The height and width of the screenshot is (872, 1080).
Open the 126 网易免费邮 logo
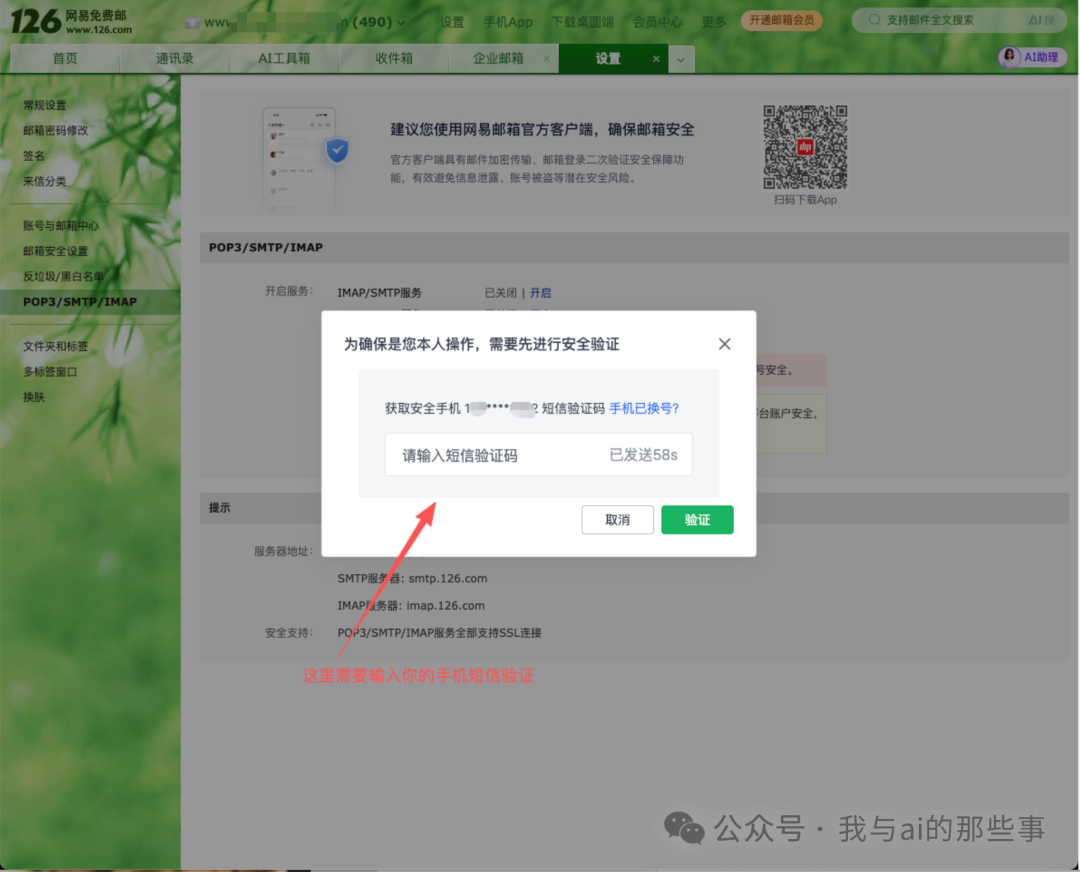click(71, 22)
